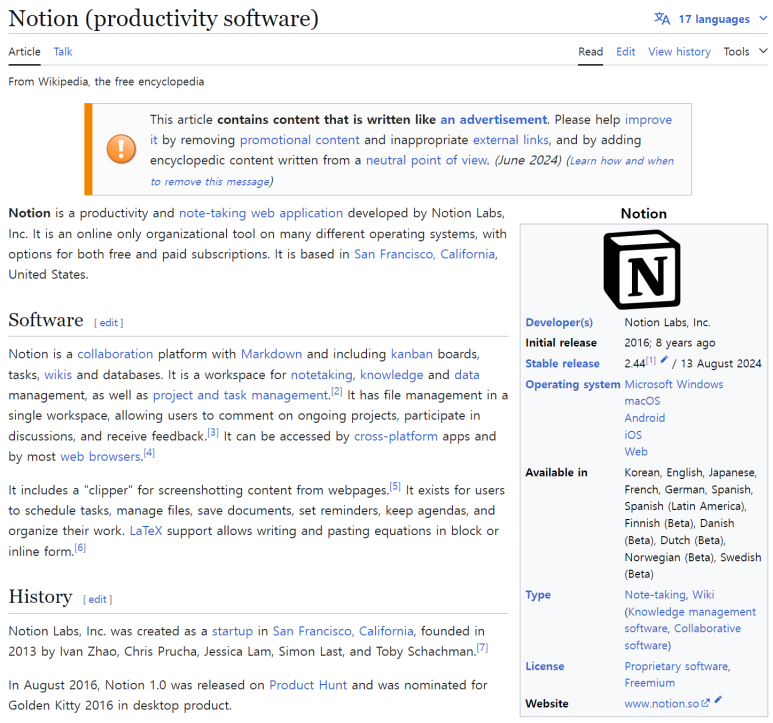This screenshot has width=773, height=723.
Task: Open the Type infobox label link
Action: pyautogui.click(x=538, y=595)
